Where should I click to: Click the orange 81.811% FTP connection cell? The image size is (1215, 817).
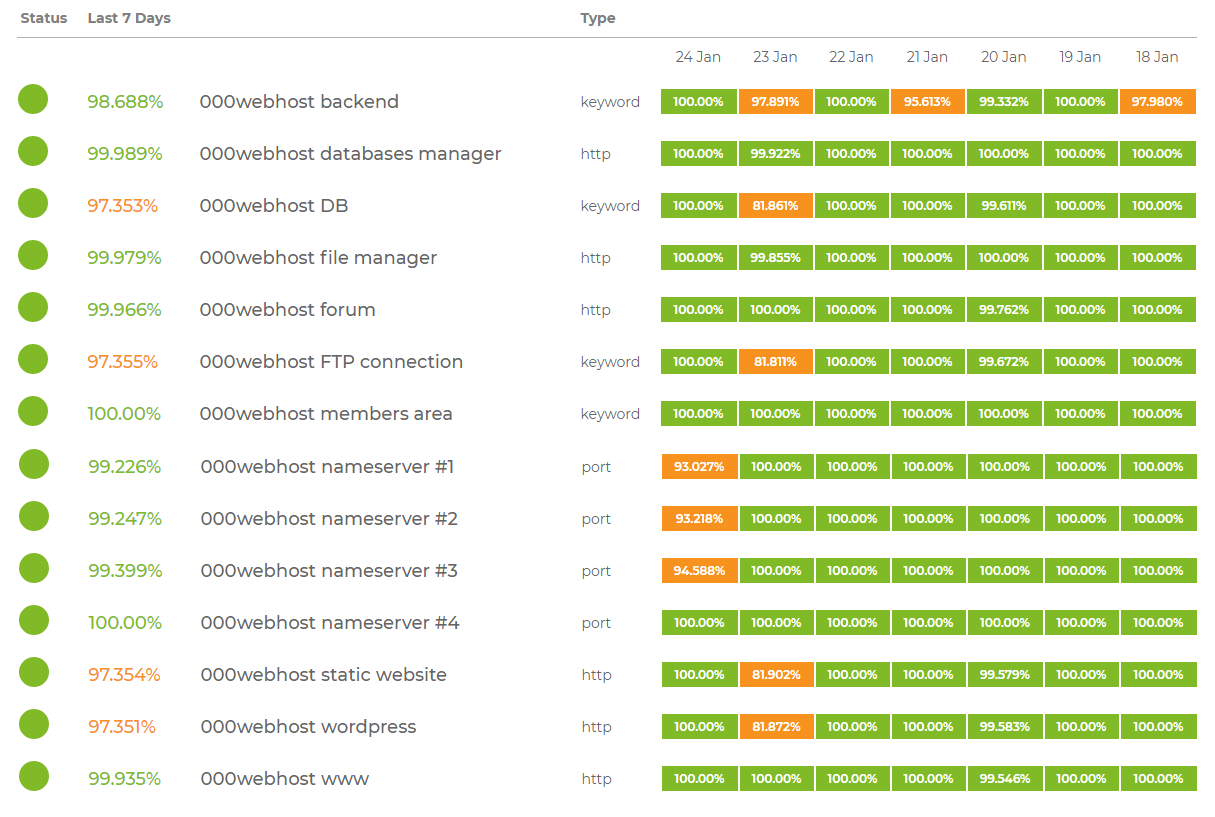[x=776, y=362]
